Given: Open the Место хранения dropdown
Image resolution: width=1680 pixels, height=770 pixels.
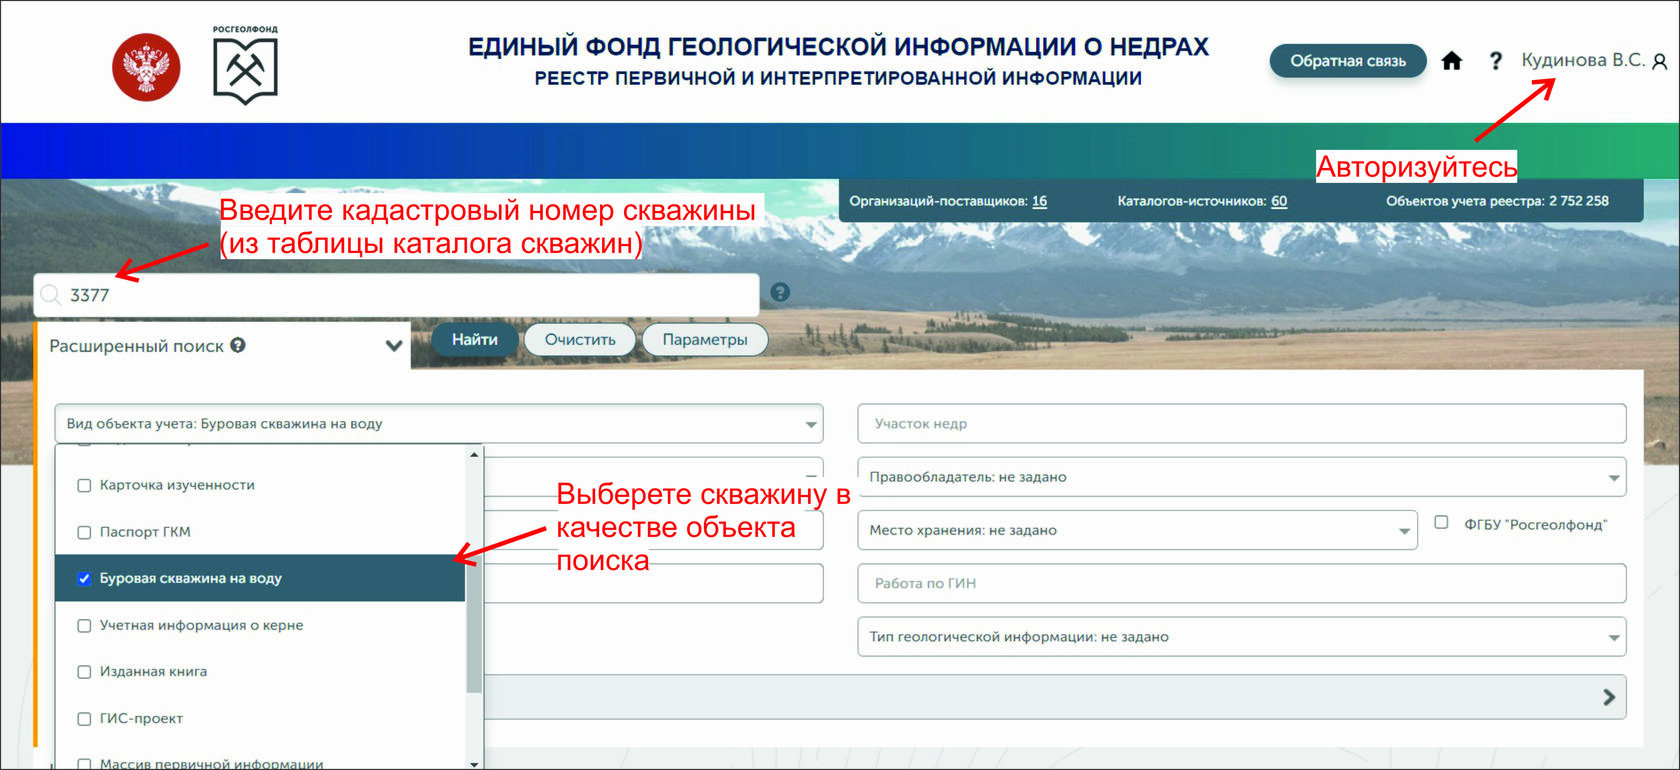Looking at the screenshot, I should click(x=1137, y=530).
